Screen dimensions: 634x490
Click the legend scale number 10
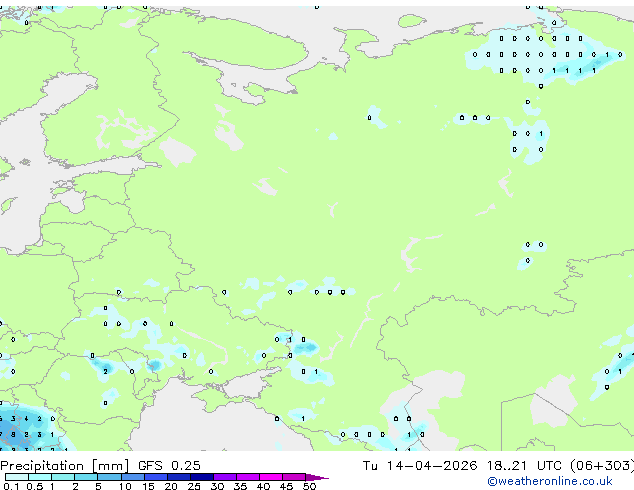pyautogui.click(x=124, y=486)
